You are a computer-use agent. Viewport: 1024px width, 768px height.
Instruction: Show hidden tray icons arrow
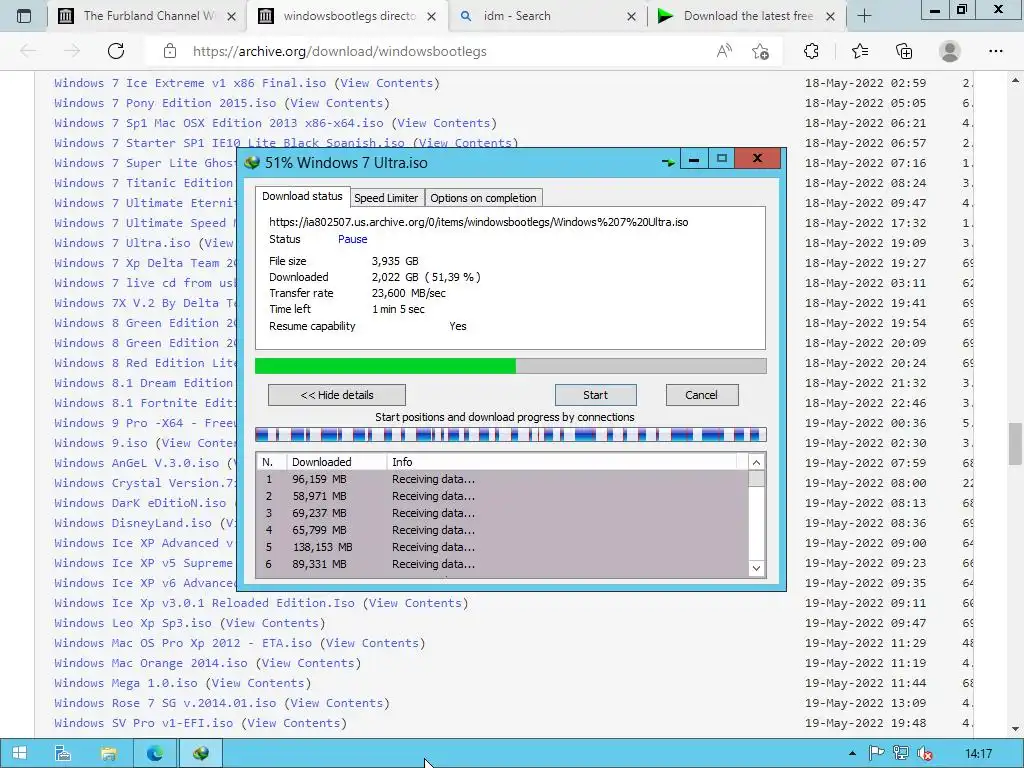point(852,754)
